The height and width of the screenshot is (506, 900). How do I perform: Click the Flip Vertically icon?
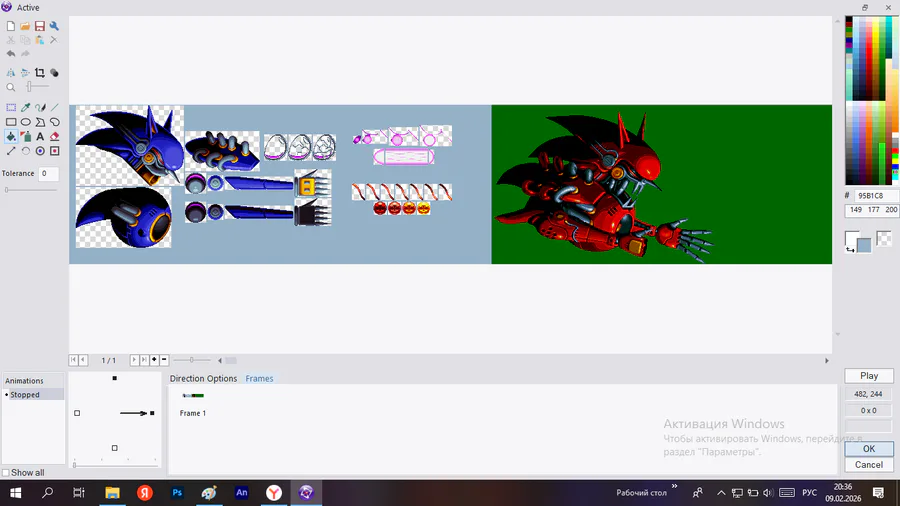pos(25,73)
